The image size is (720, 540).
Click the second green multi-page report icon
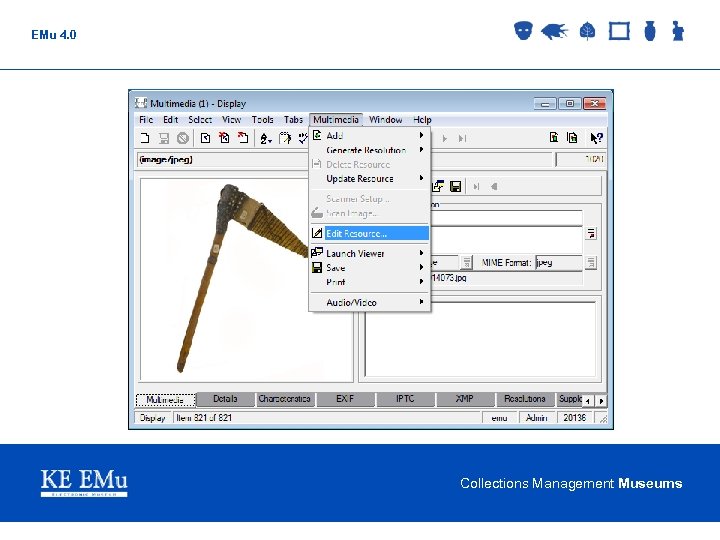coord(572,137)
